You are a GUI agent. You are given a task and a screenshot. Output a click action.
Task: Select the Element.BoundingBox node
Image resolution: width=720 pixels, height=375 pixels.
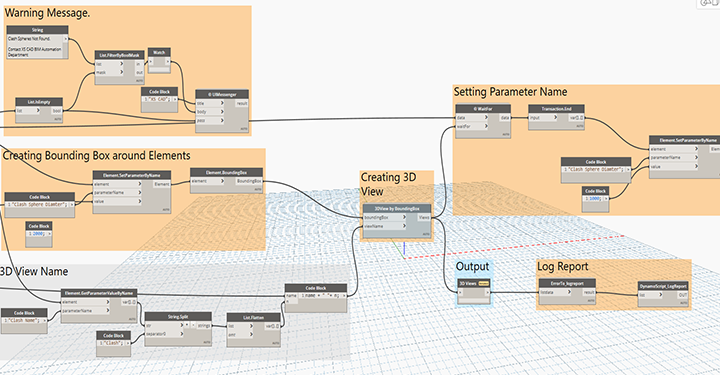point(226,180)
